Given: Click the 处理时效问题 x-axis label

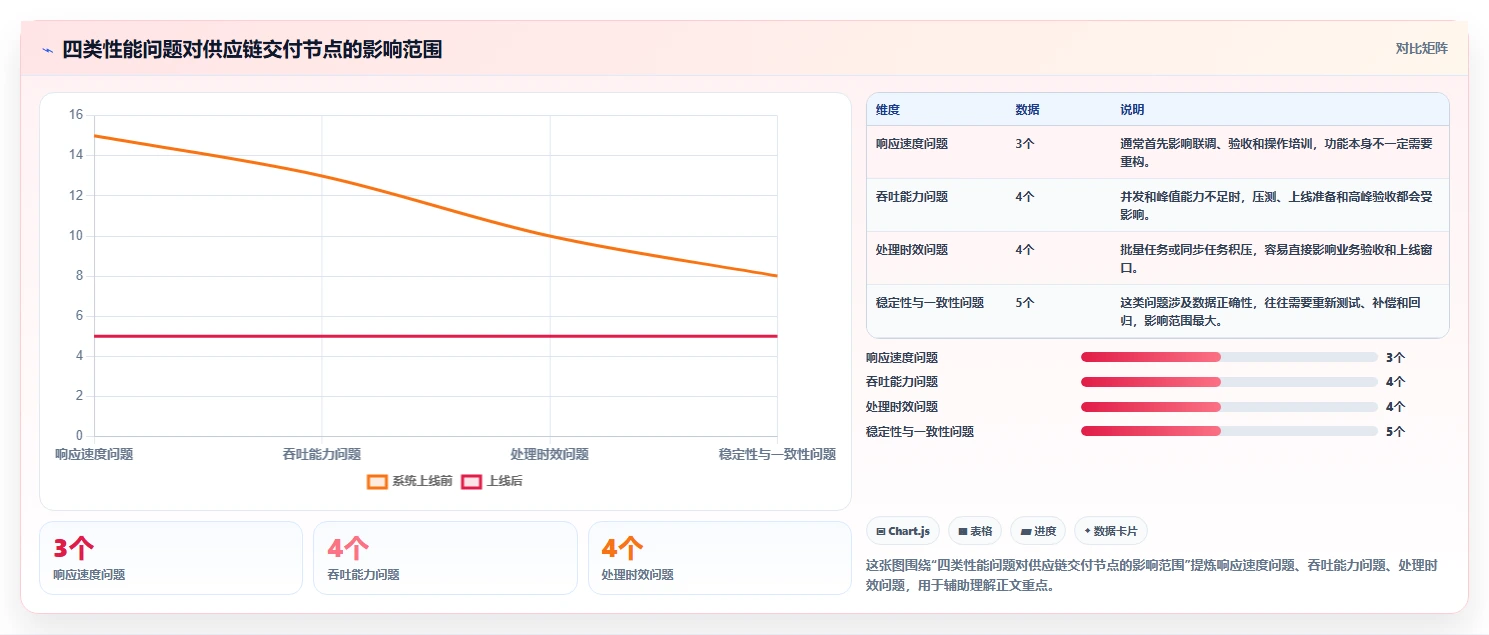Looking at the screenshot, I should (549, 454).
